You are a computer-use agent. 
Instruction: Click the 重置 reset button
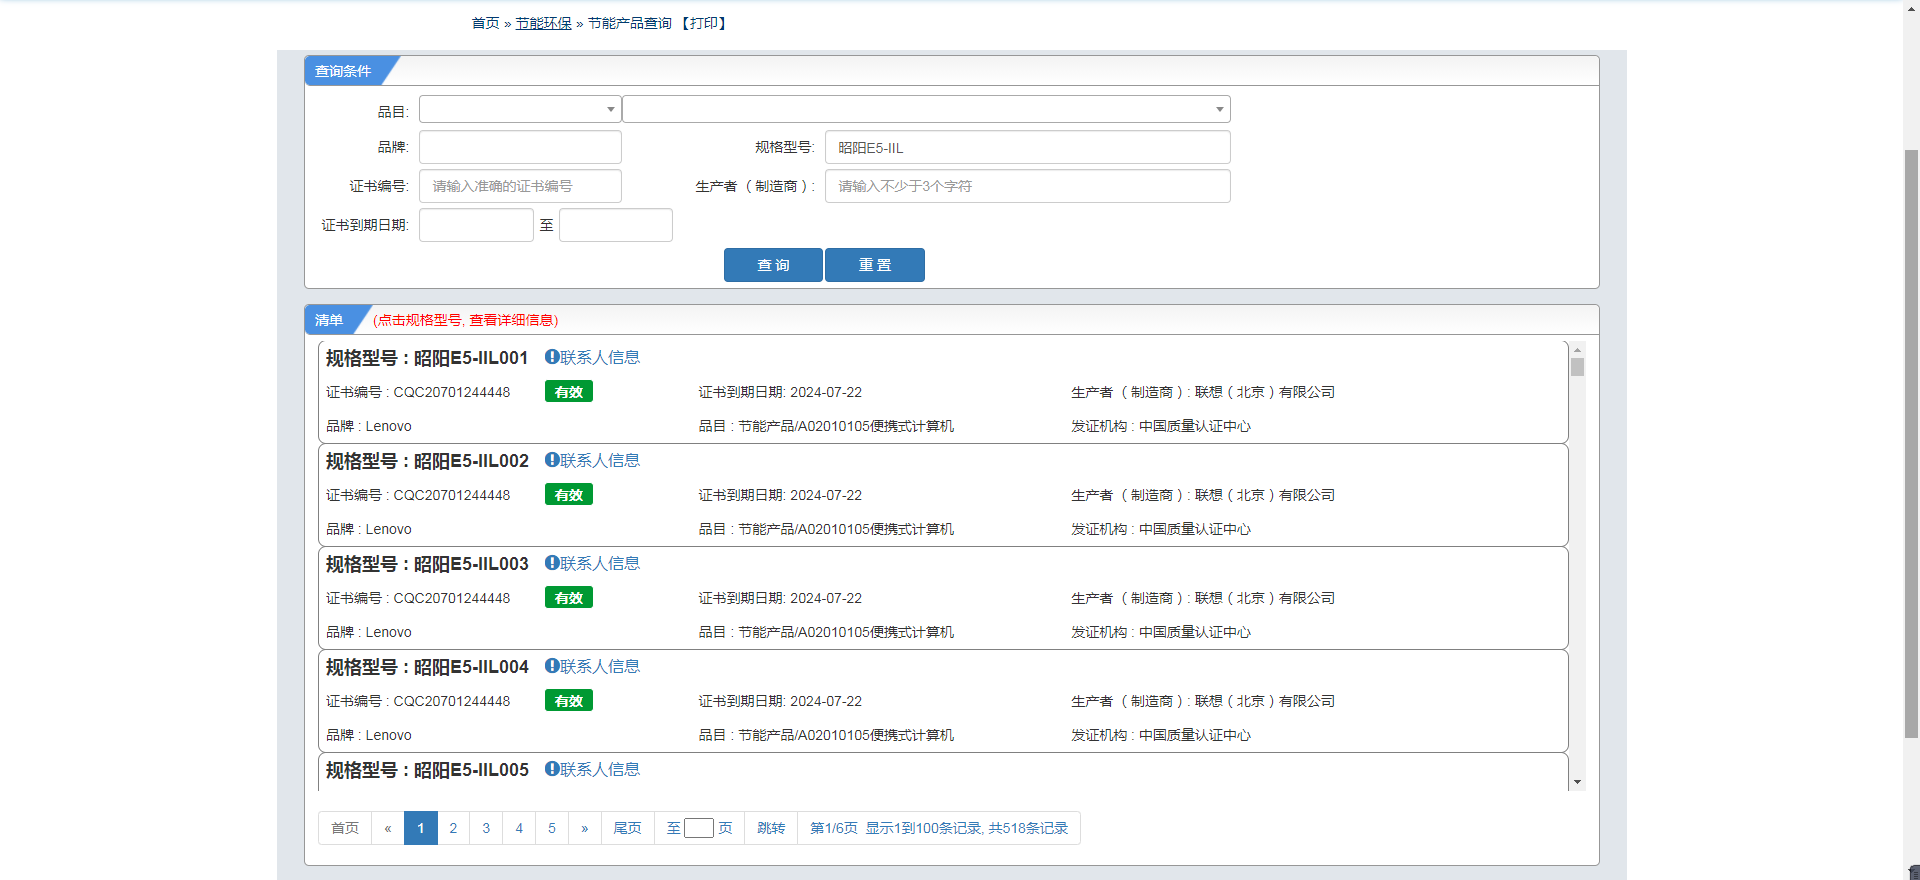875,265
